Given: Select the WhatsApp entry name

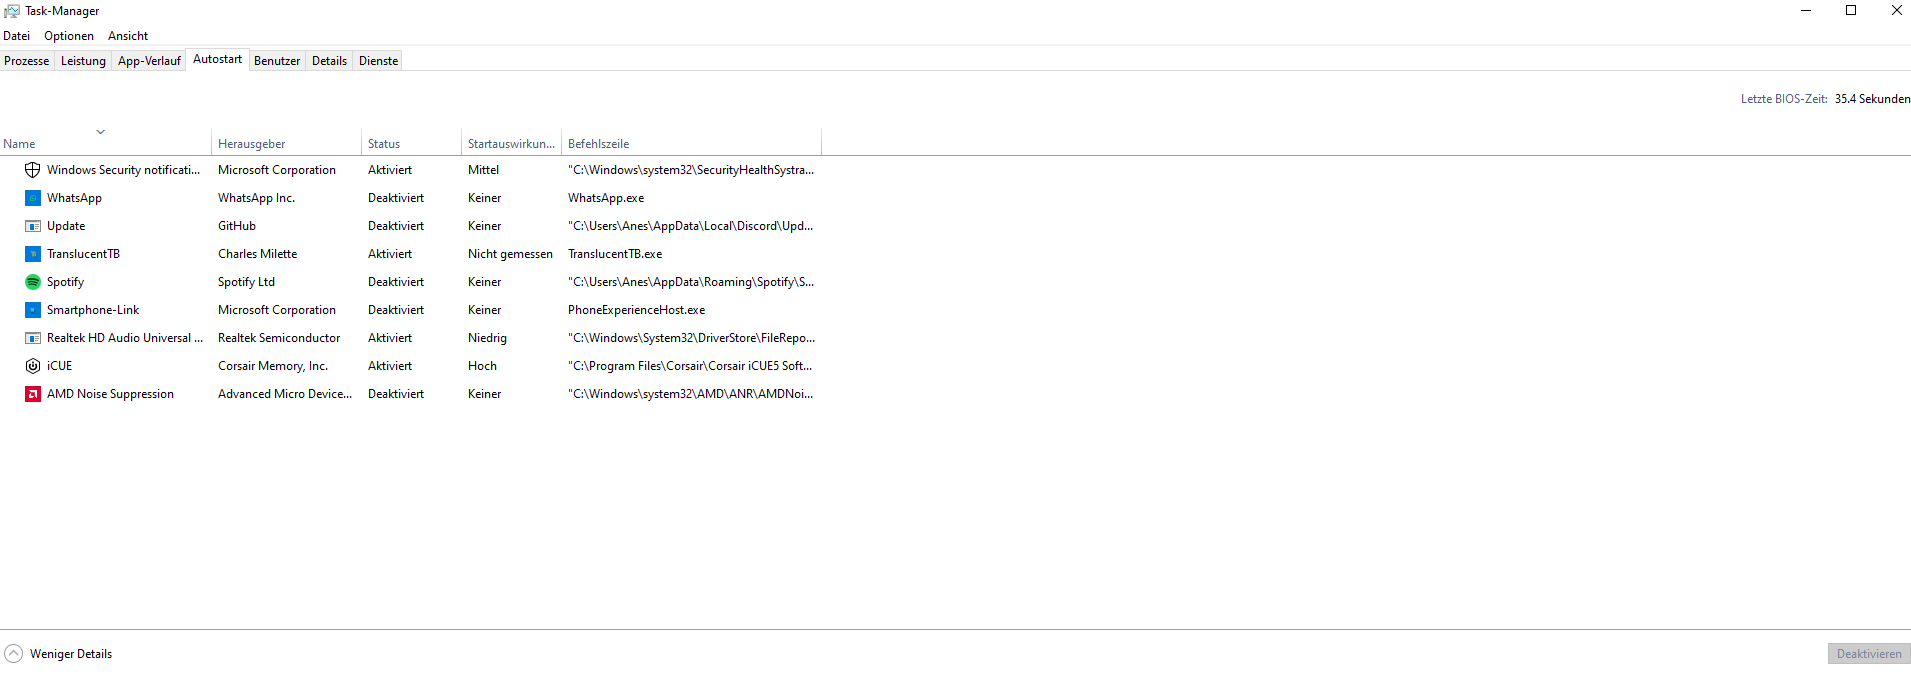Looking at the screenshot, I should pos(74,198).
